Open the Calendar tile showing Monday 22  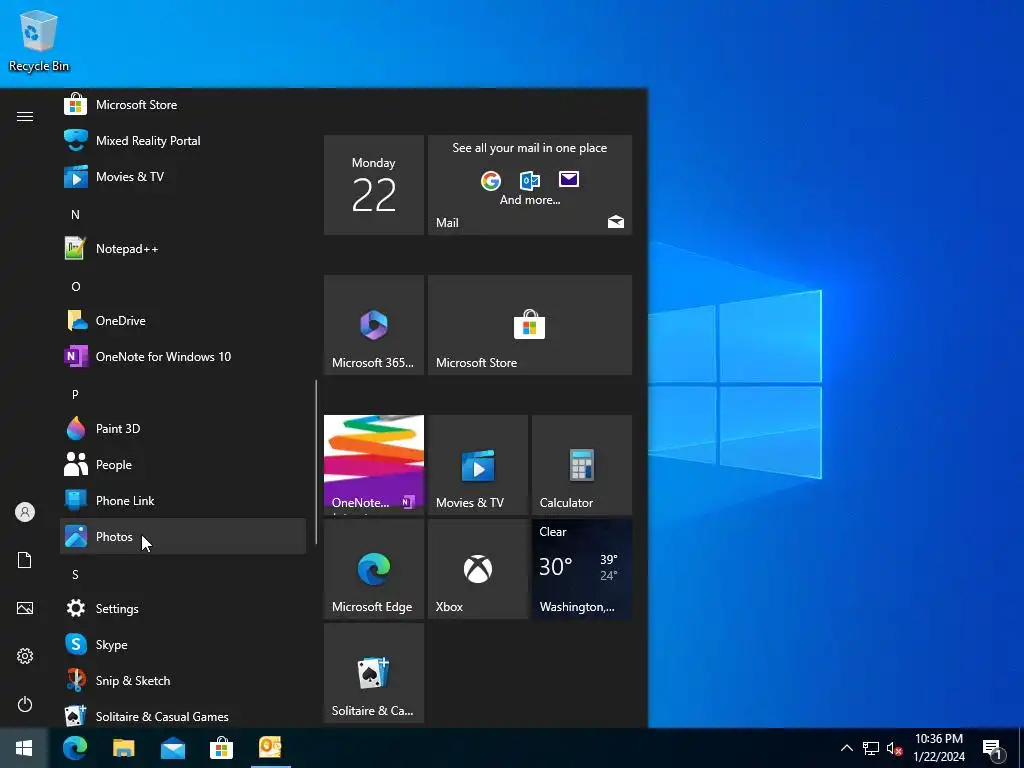coord(374,185)
